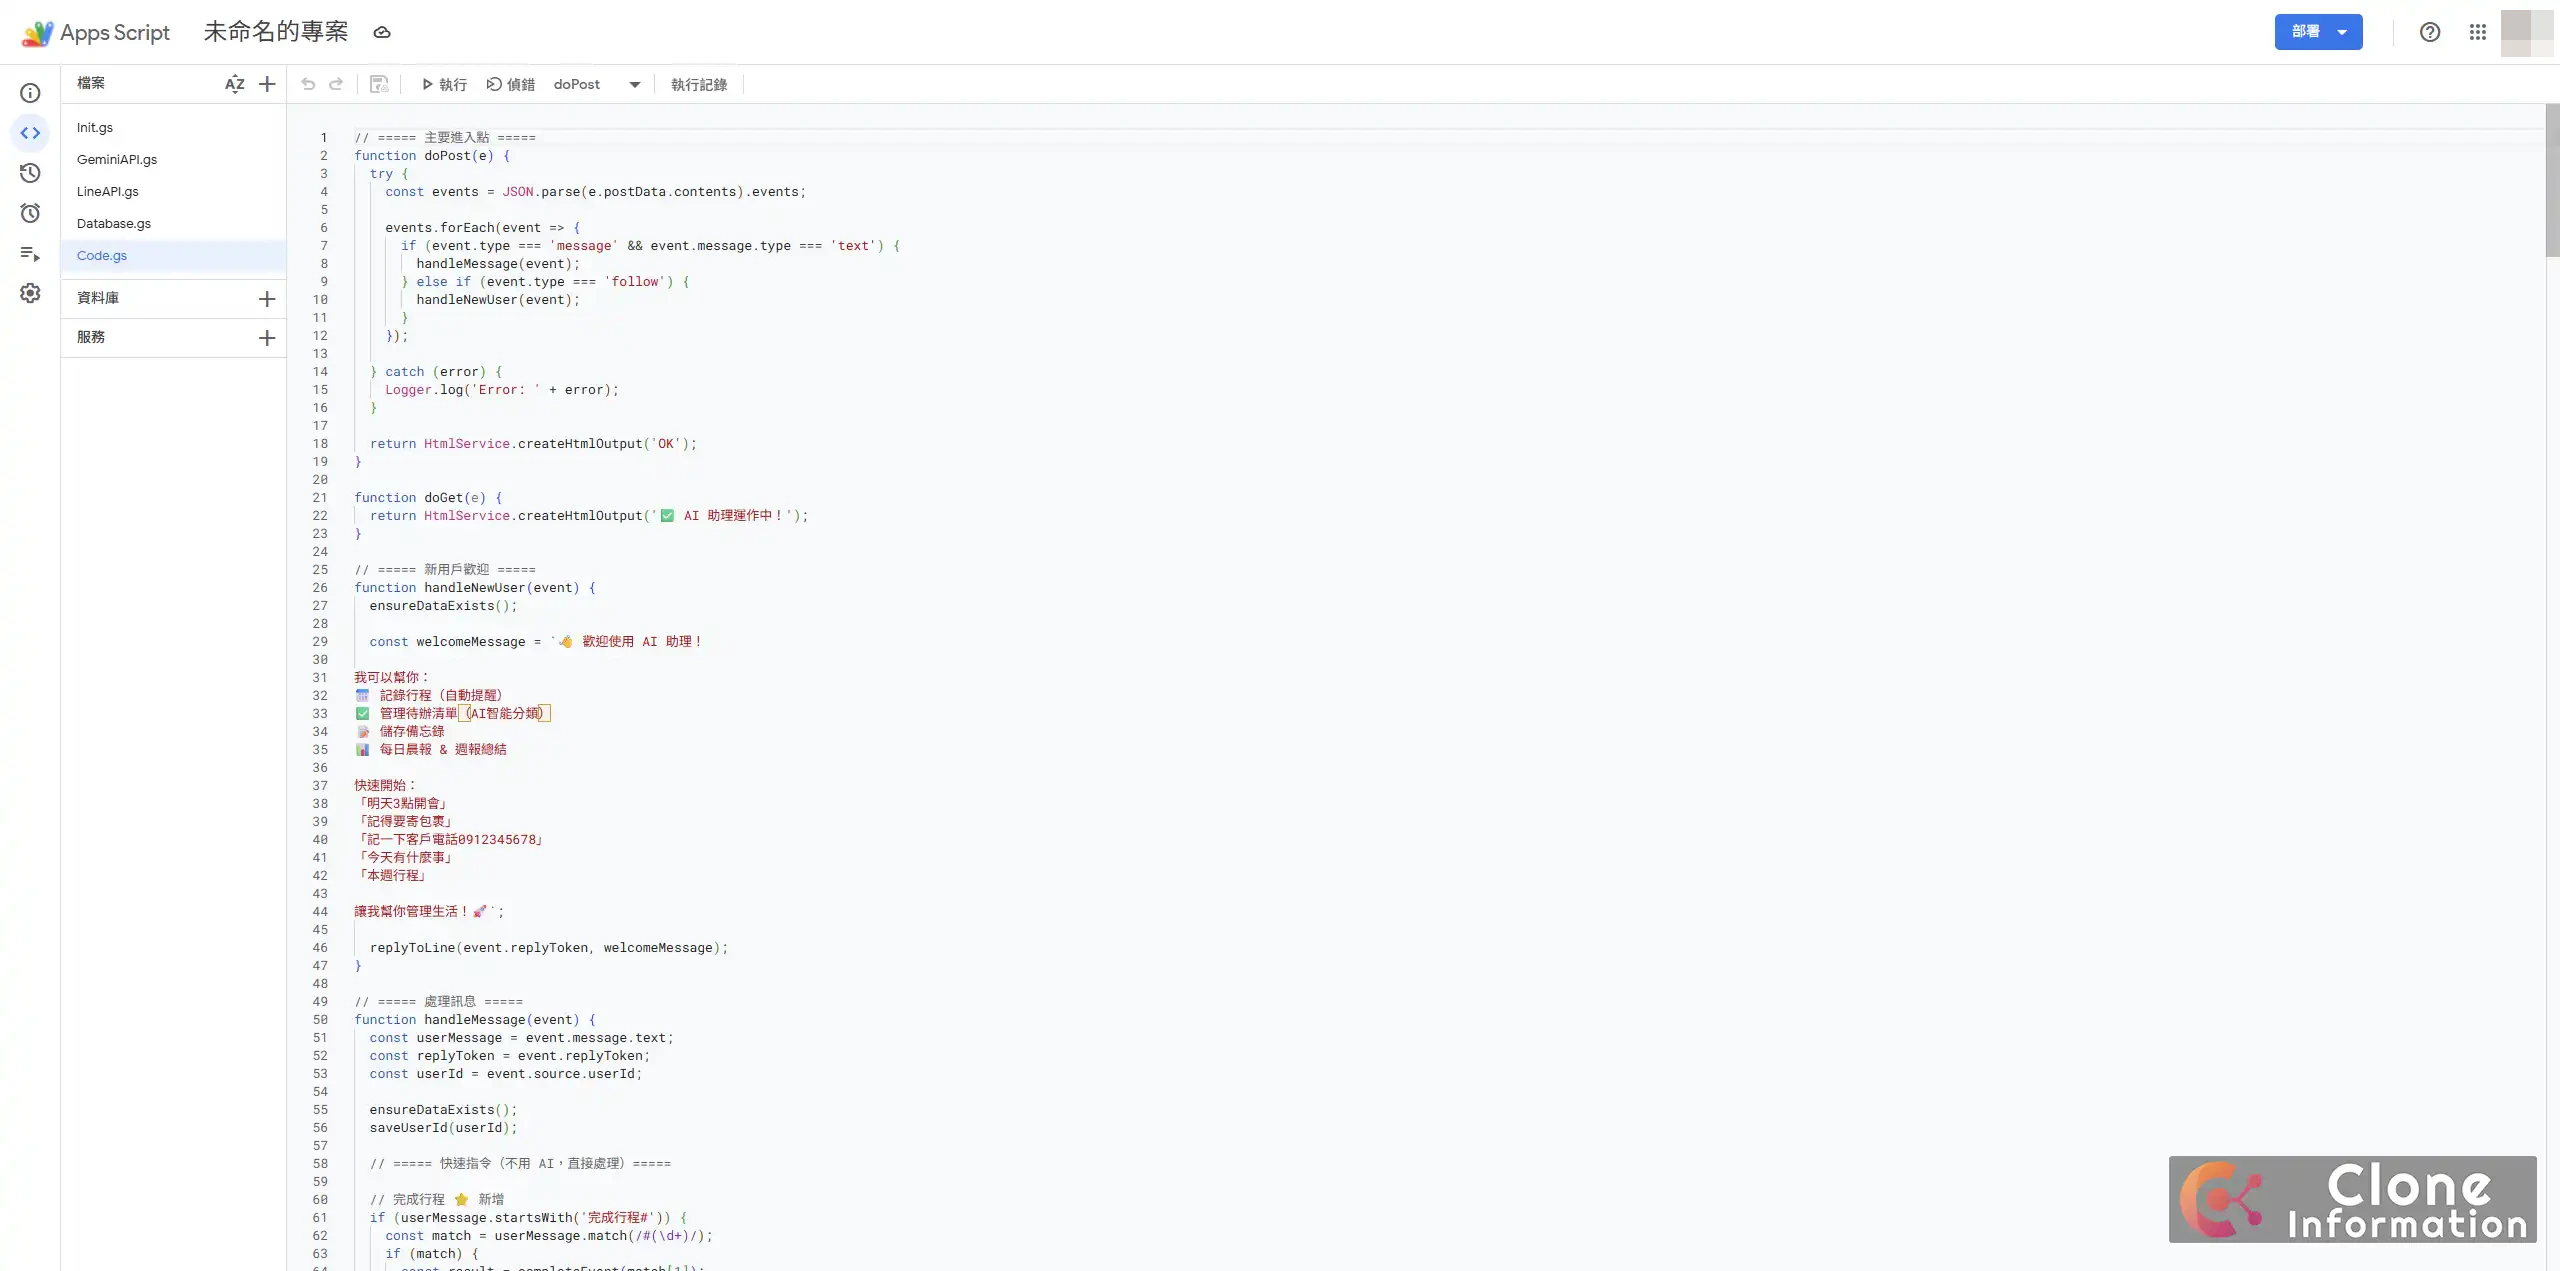2560x1271 pixels.
Task: Switch to the Database.gs file
Action: (x=113, y=223)
